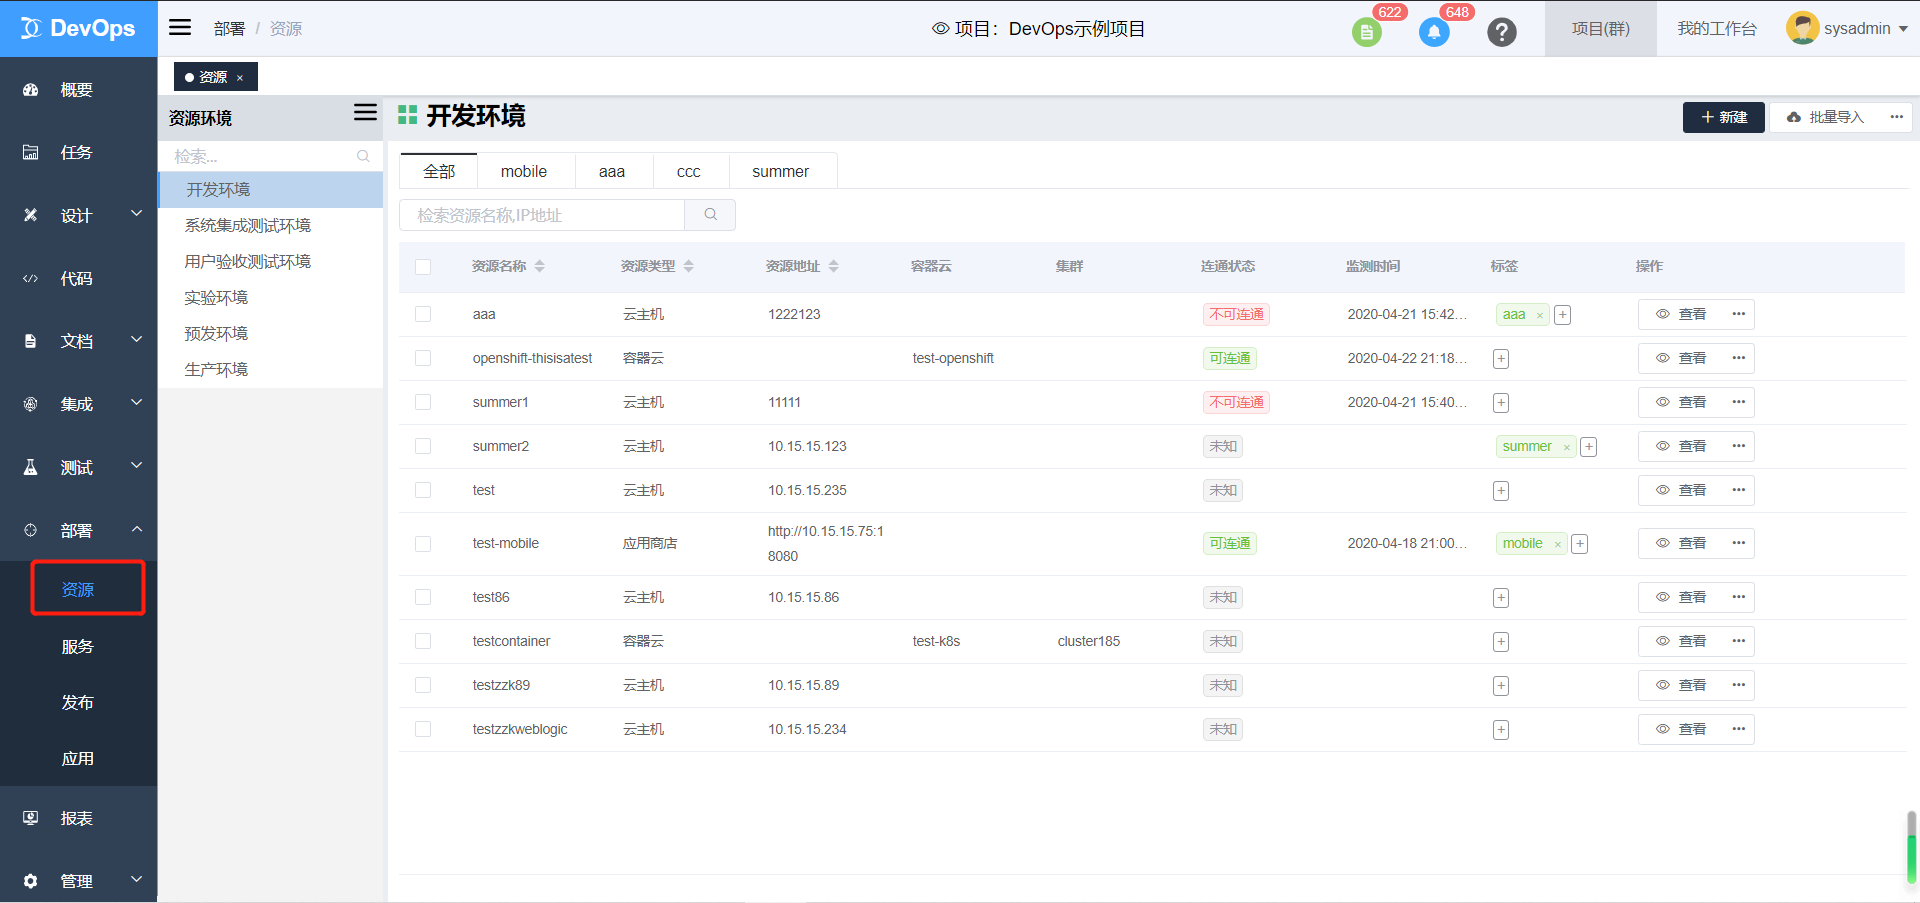Select 系统集成测试环境 in environment list

click(270, 225)
